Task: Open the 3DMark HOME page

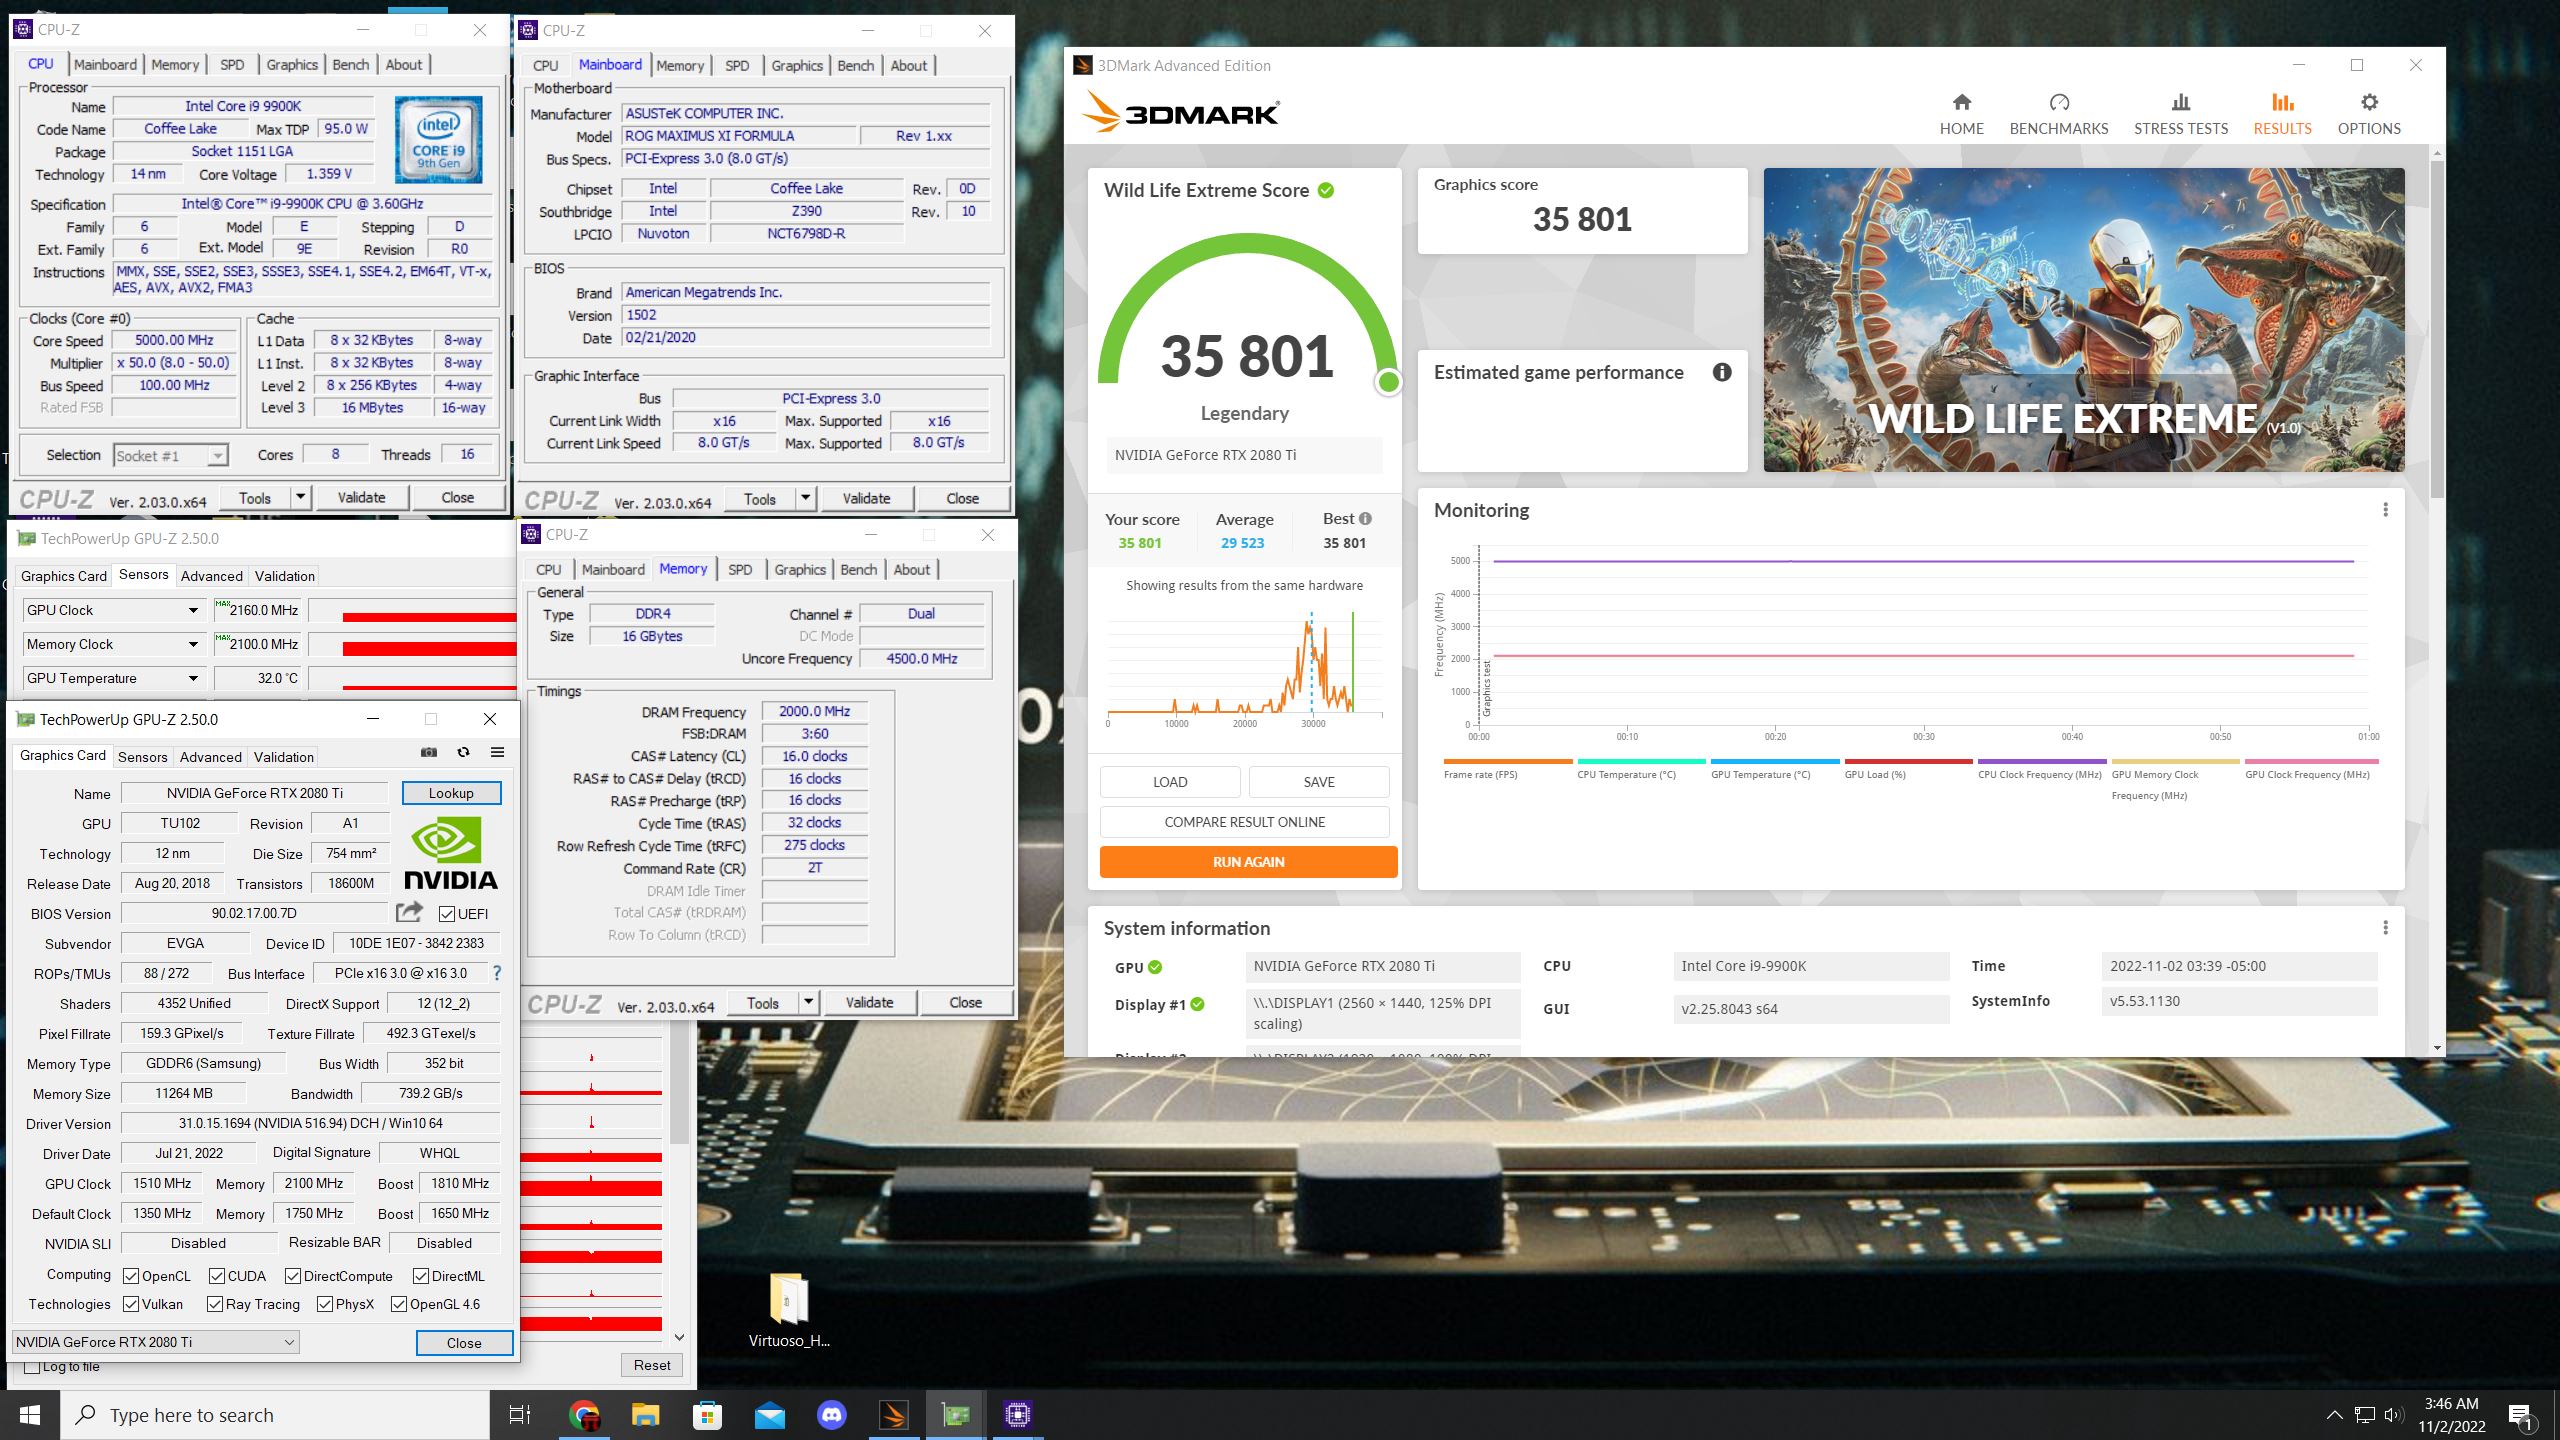Action: point(1961,114)
